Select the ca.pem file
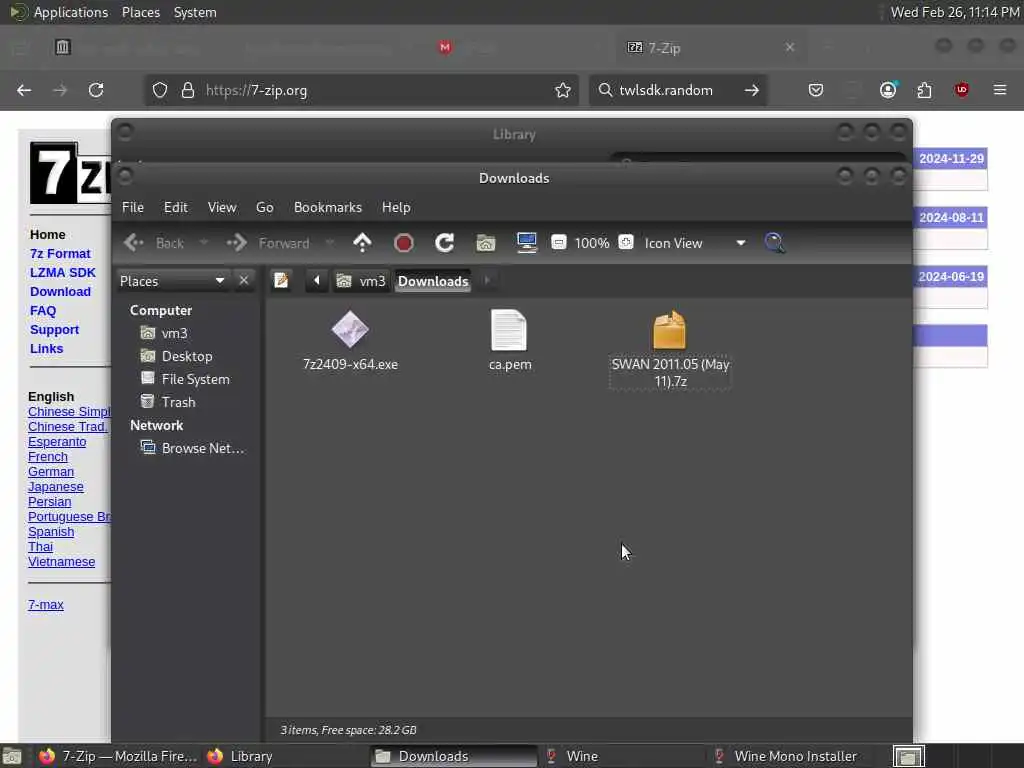 pyautogui.click(x=509, y=340)
